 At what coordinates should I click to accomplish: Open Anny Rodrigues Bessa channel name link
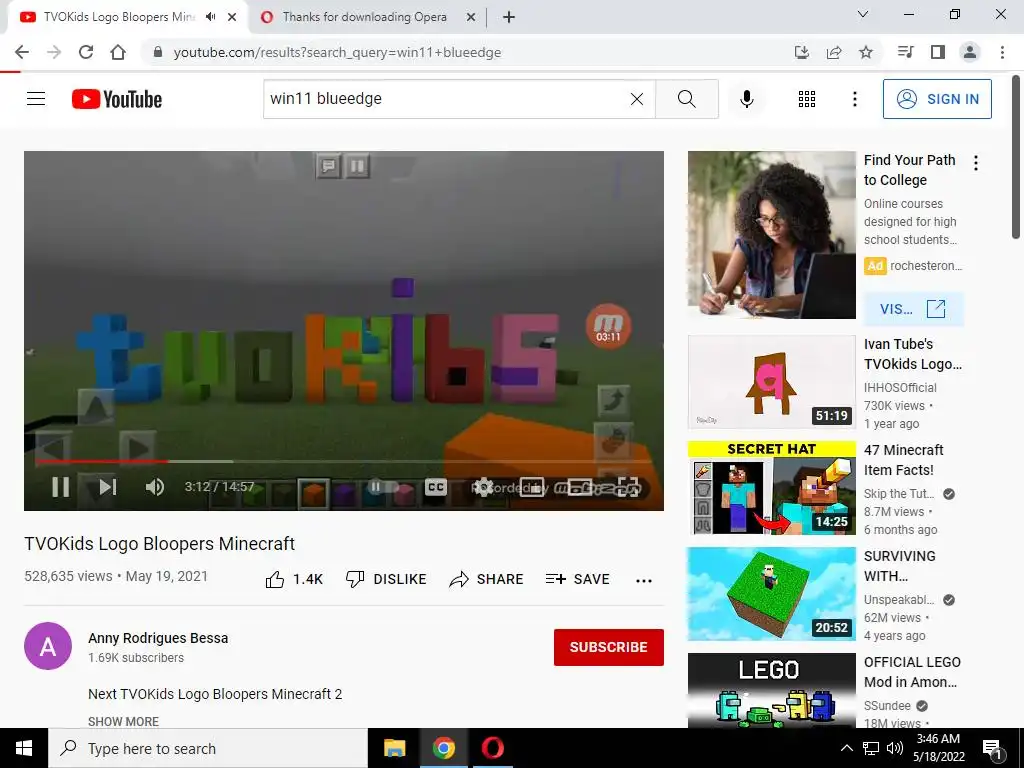point(158,638)
